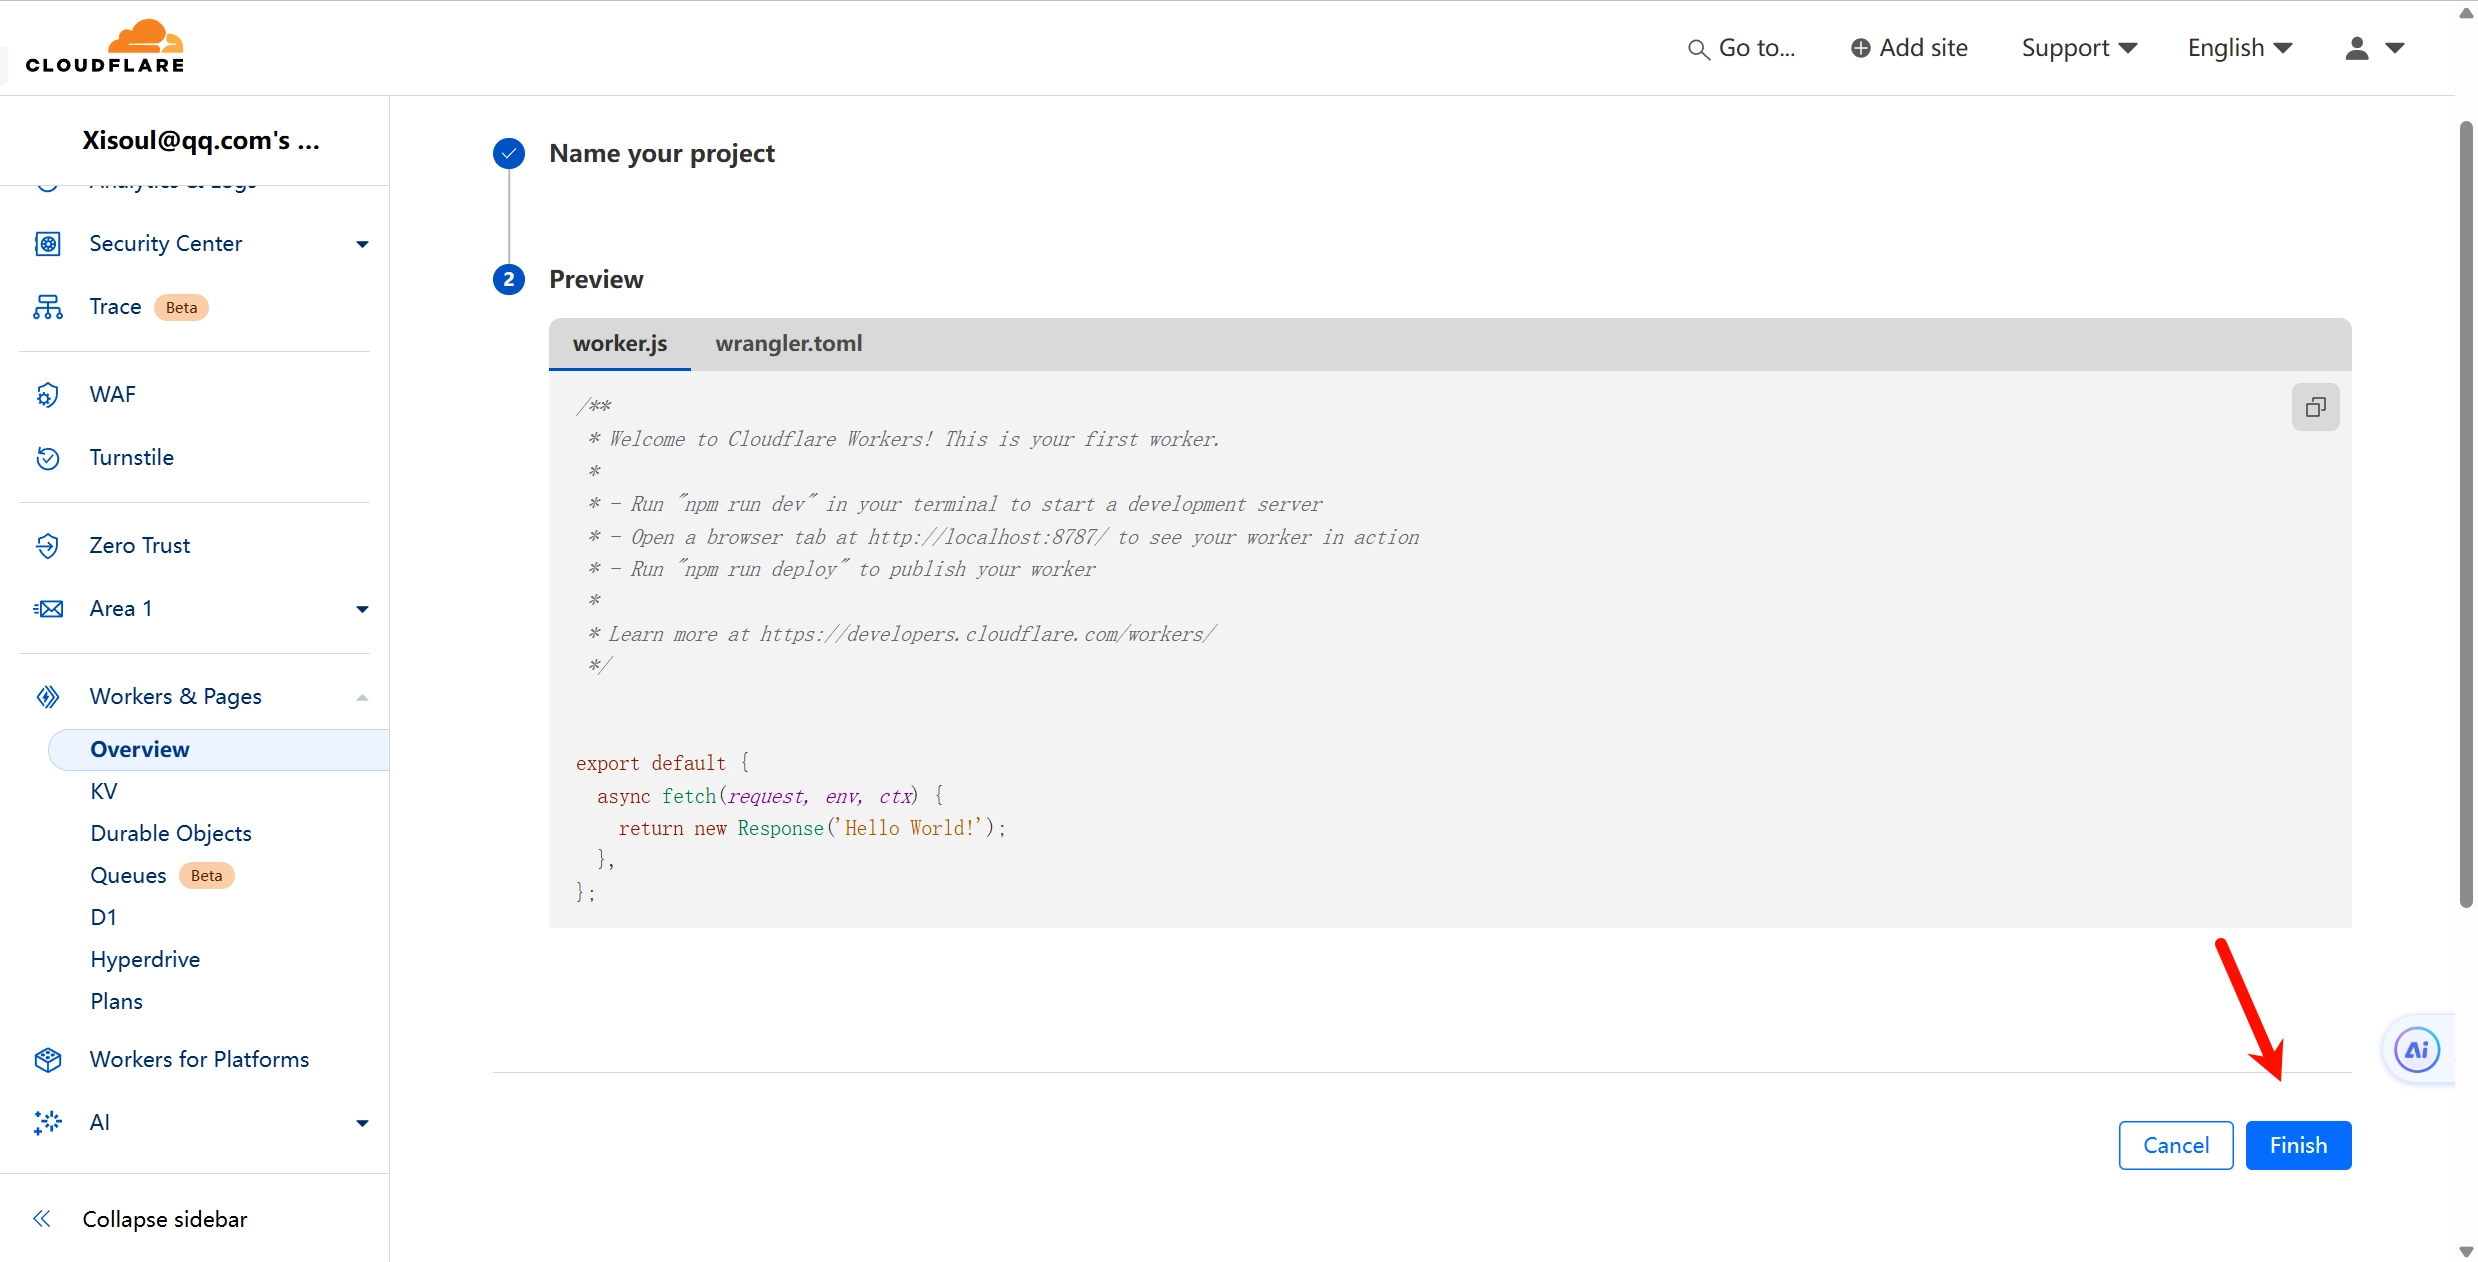Select Overview under Workers & Pages

[218, 749]
